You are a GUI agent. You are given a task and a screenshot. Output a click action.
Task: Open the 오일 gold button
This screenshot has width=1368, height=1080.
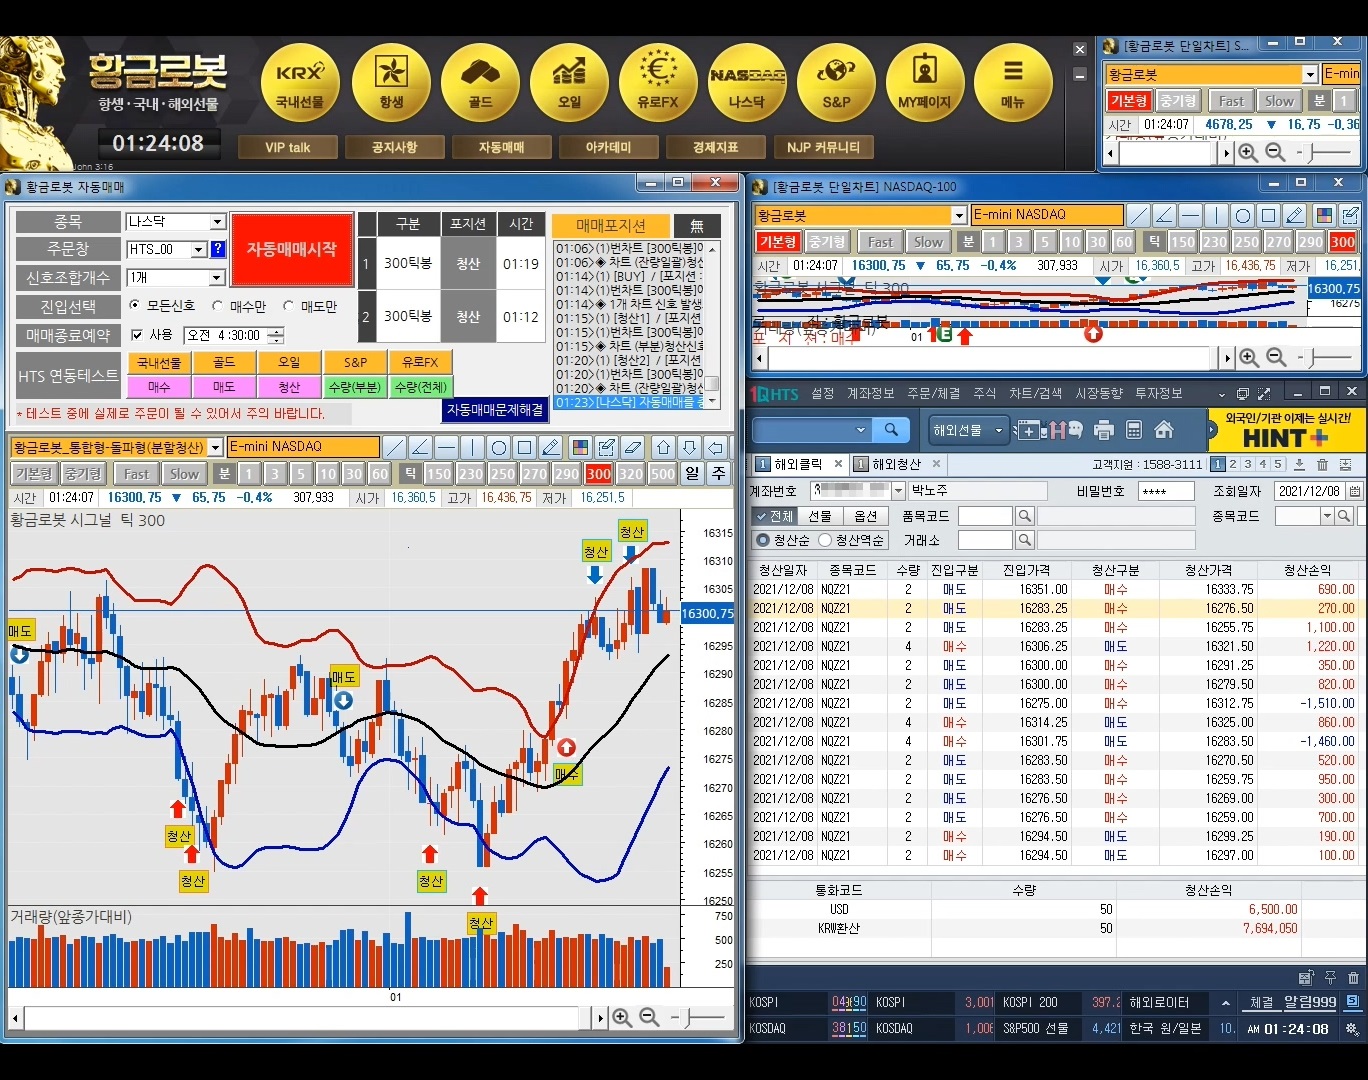pos(569,83)
